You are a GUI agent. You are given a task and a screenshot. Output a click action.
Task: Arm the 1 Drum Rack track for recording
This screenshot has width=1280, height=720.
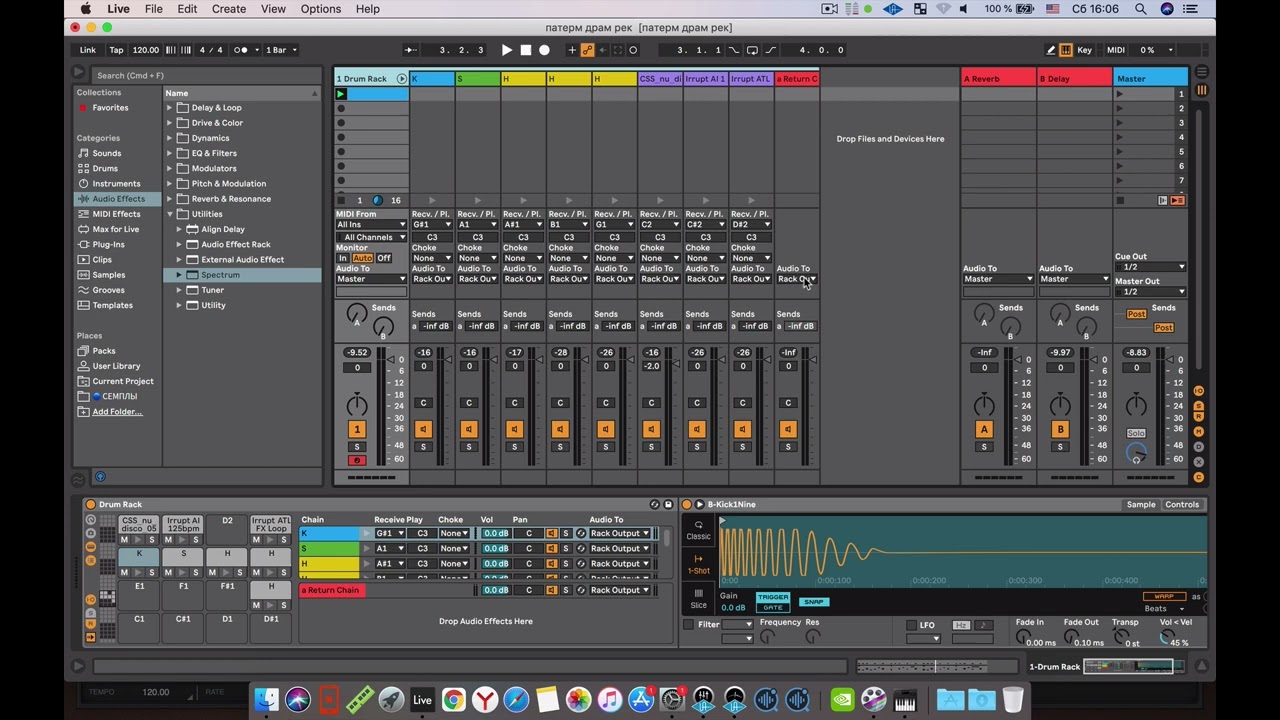click(x=357, y=460)
